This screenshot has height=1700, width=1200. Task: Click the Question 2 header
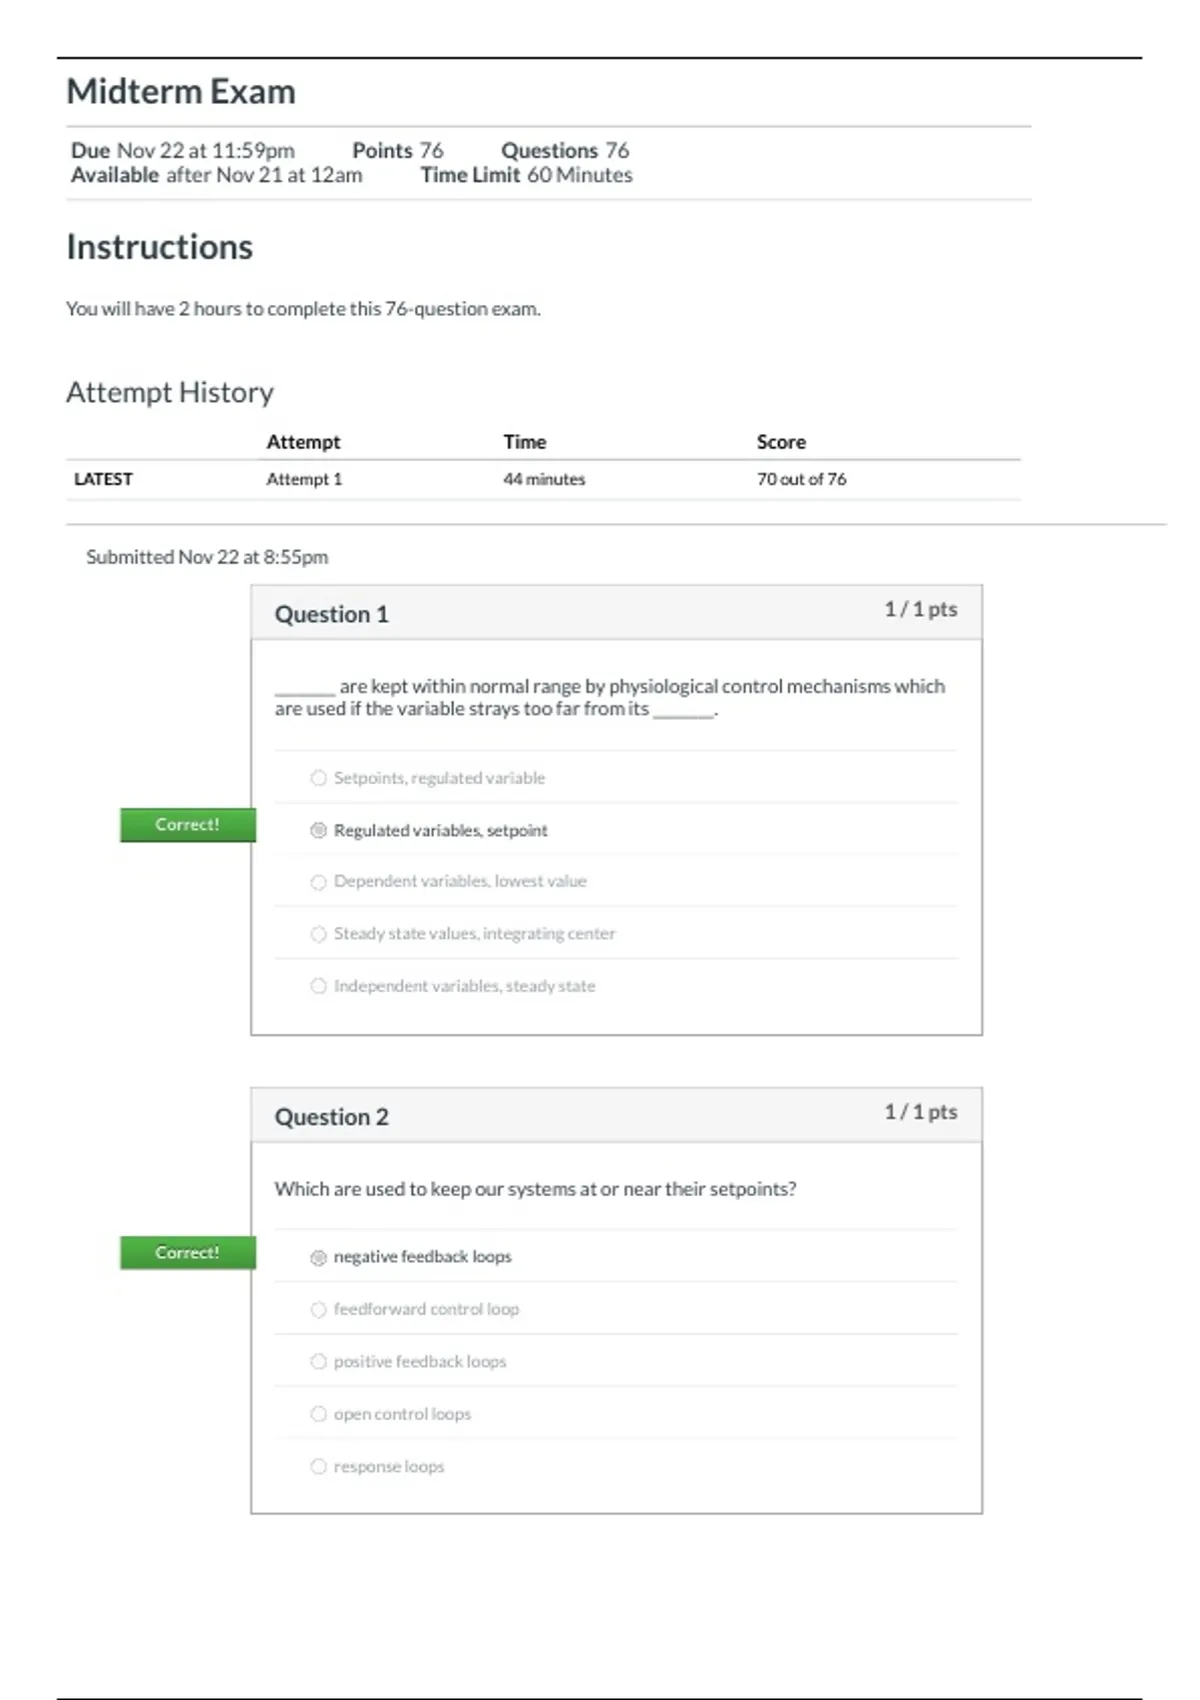tap(331, 1117)
